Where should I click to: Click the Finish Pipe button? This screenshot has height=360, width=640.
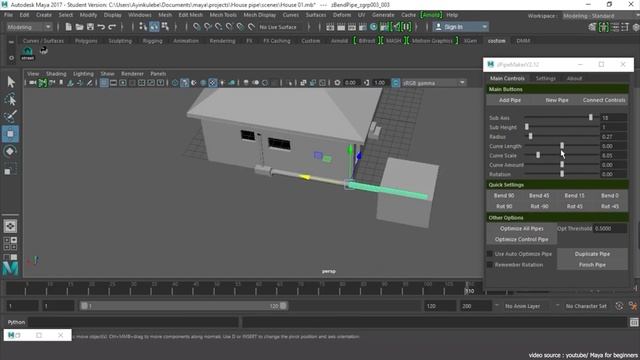coord(592,265)
